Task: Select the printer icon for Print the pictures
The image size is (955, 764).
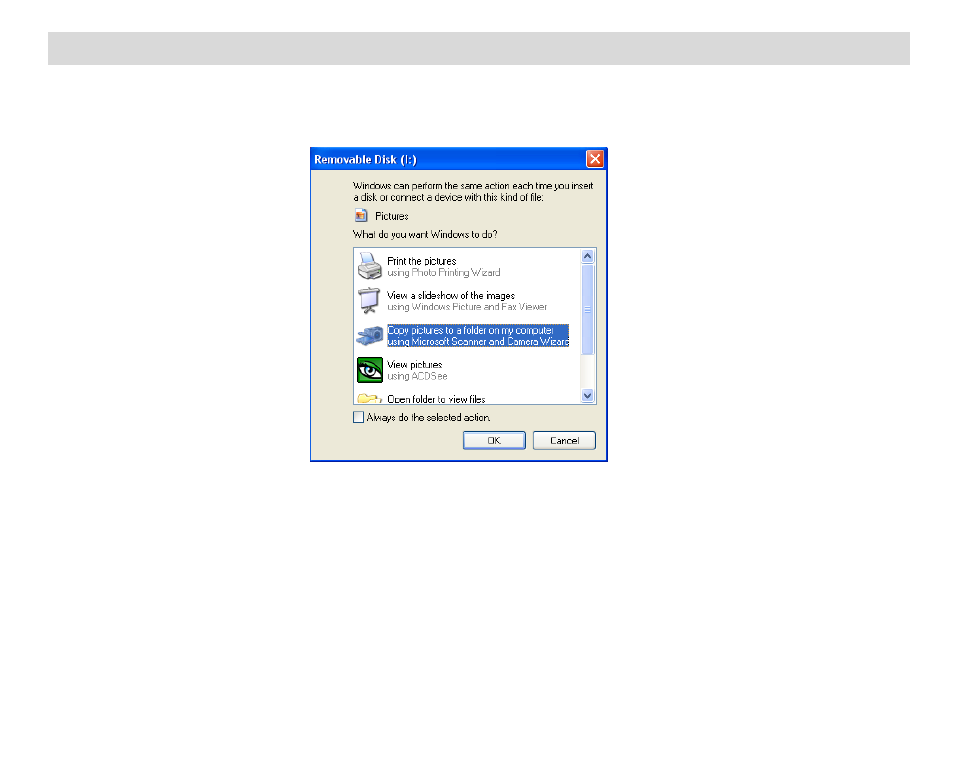Action: coord(369,266)
